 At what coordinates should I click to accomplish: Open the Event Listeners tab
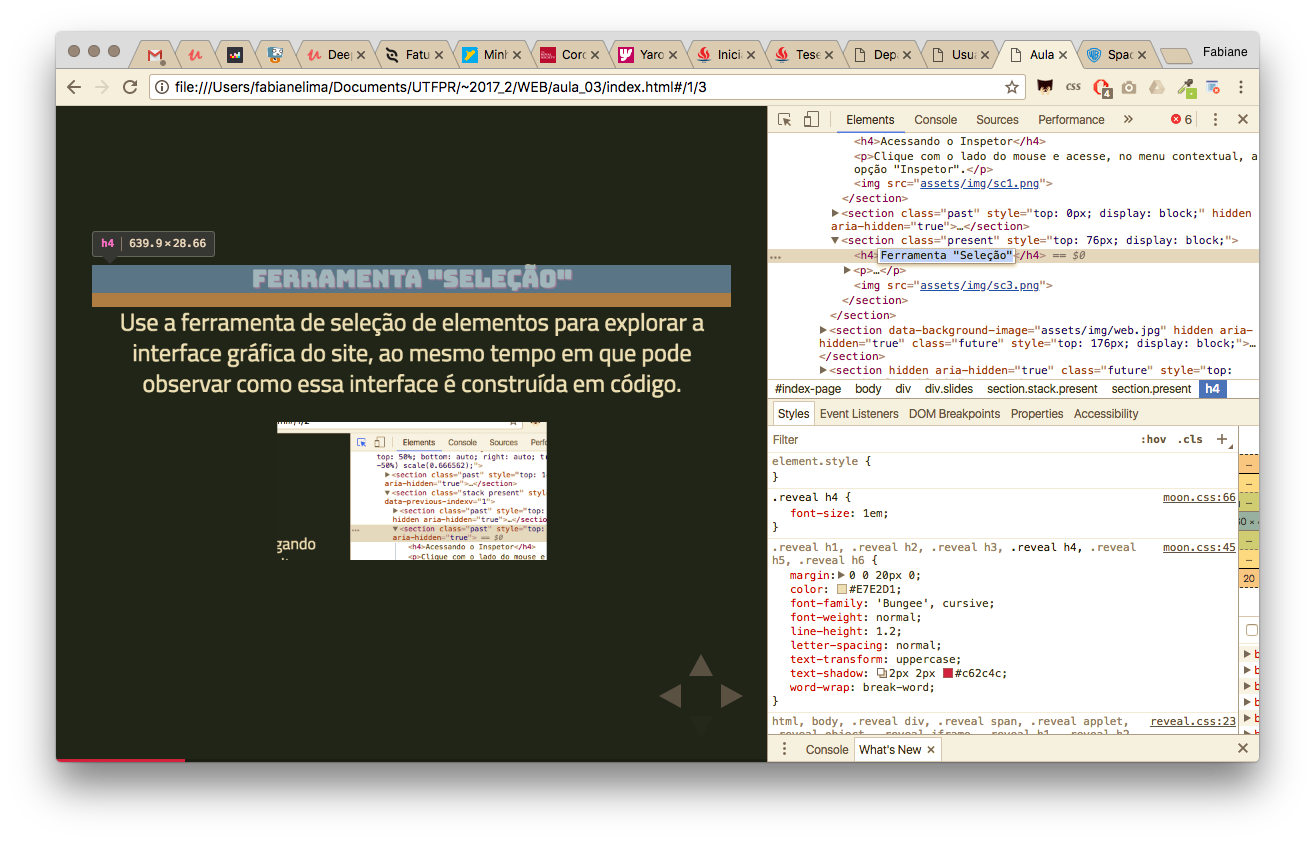click(x=859, y=414)
